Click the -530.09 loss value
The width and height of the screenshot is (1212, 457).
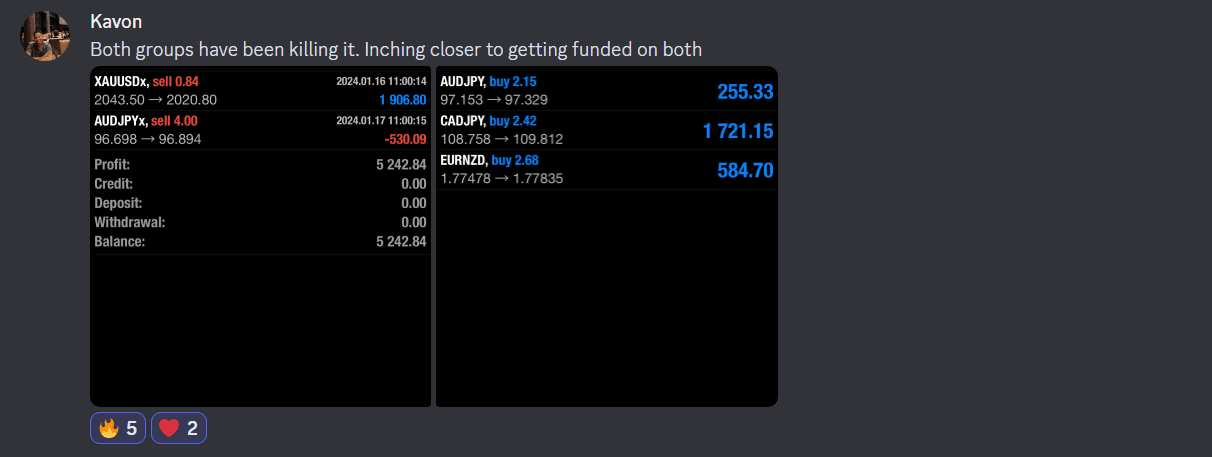(405, 139)
